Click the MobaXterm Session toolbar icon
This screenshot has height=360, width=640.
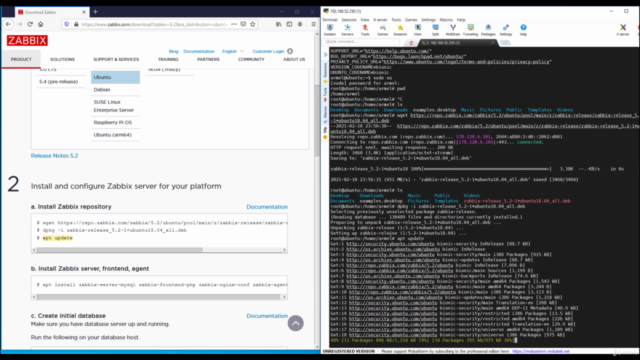coord(330,29)
